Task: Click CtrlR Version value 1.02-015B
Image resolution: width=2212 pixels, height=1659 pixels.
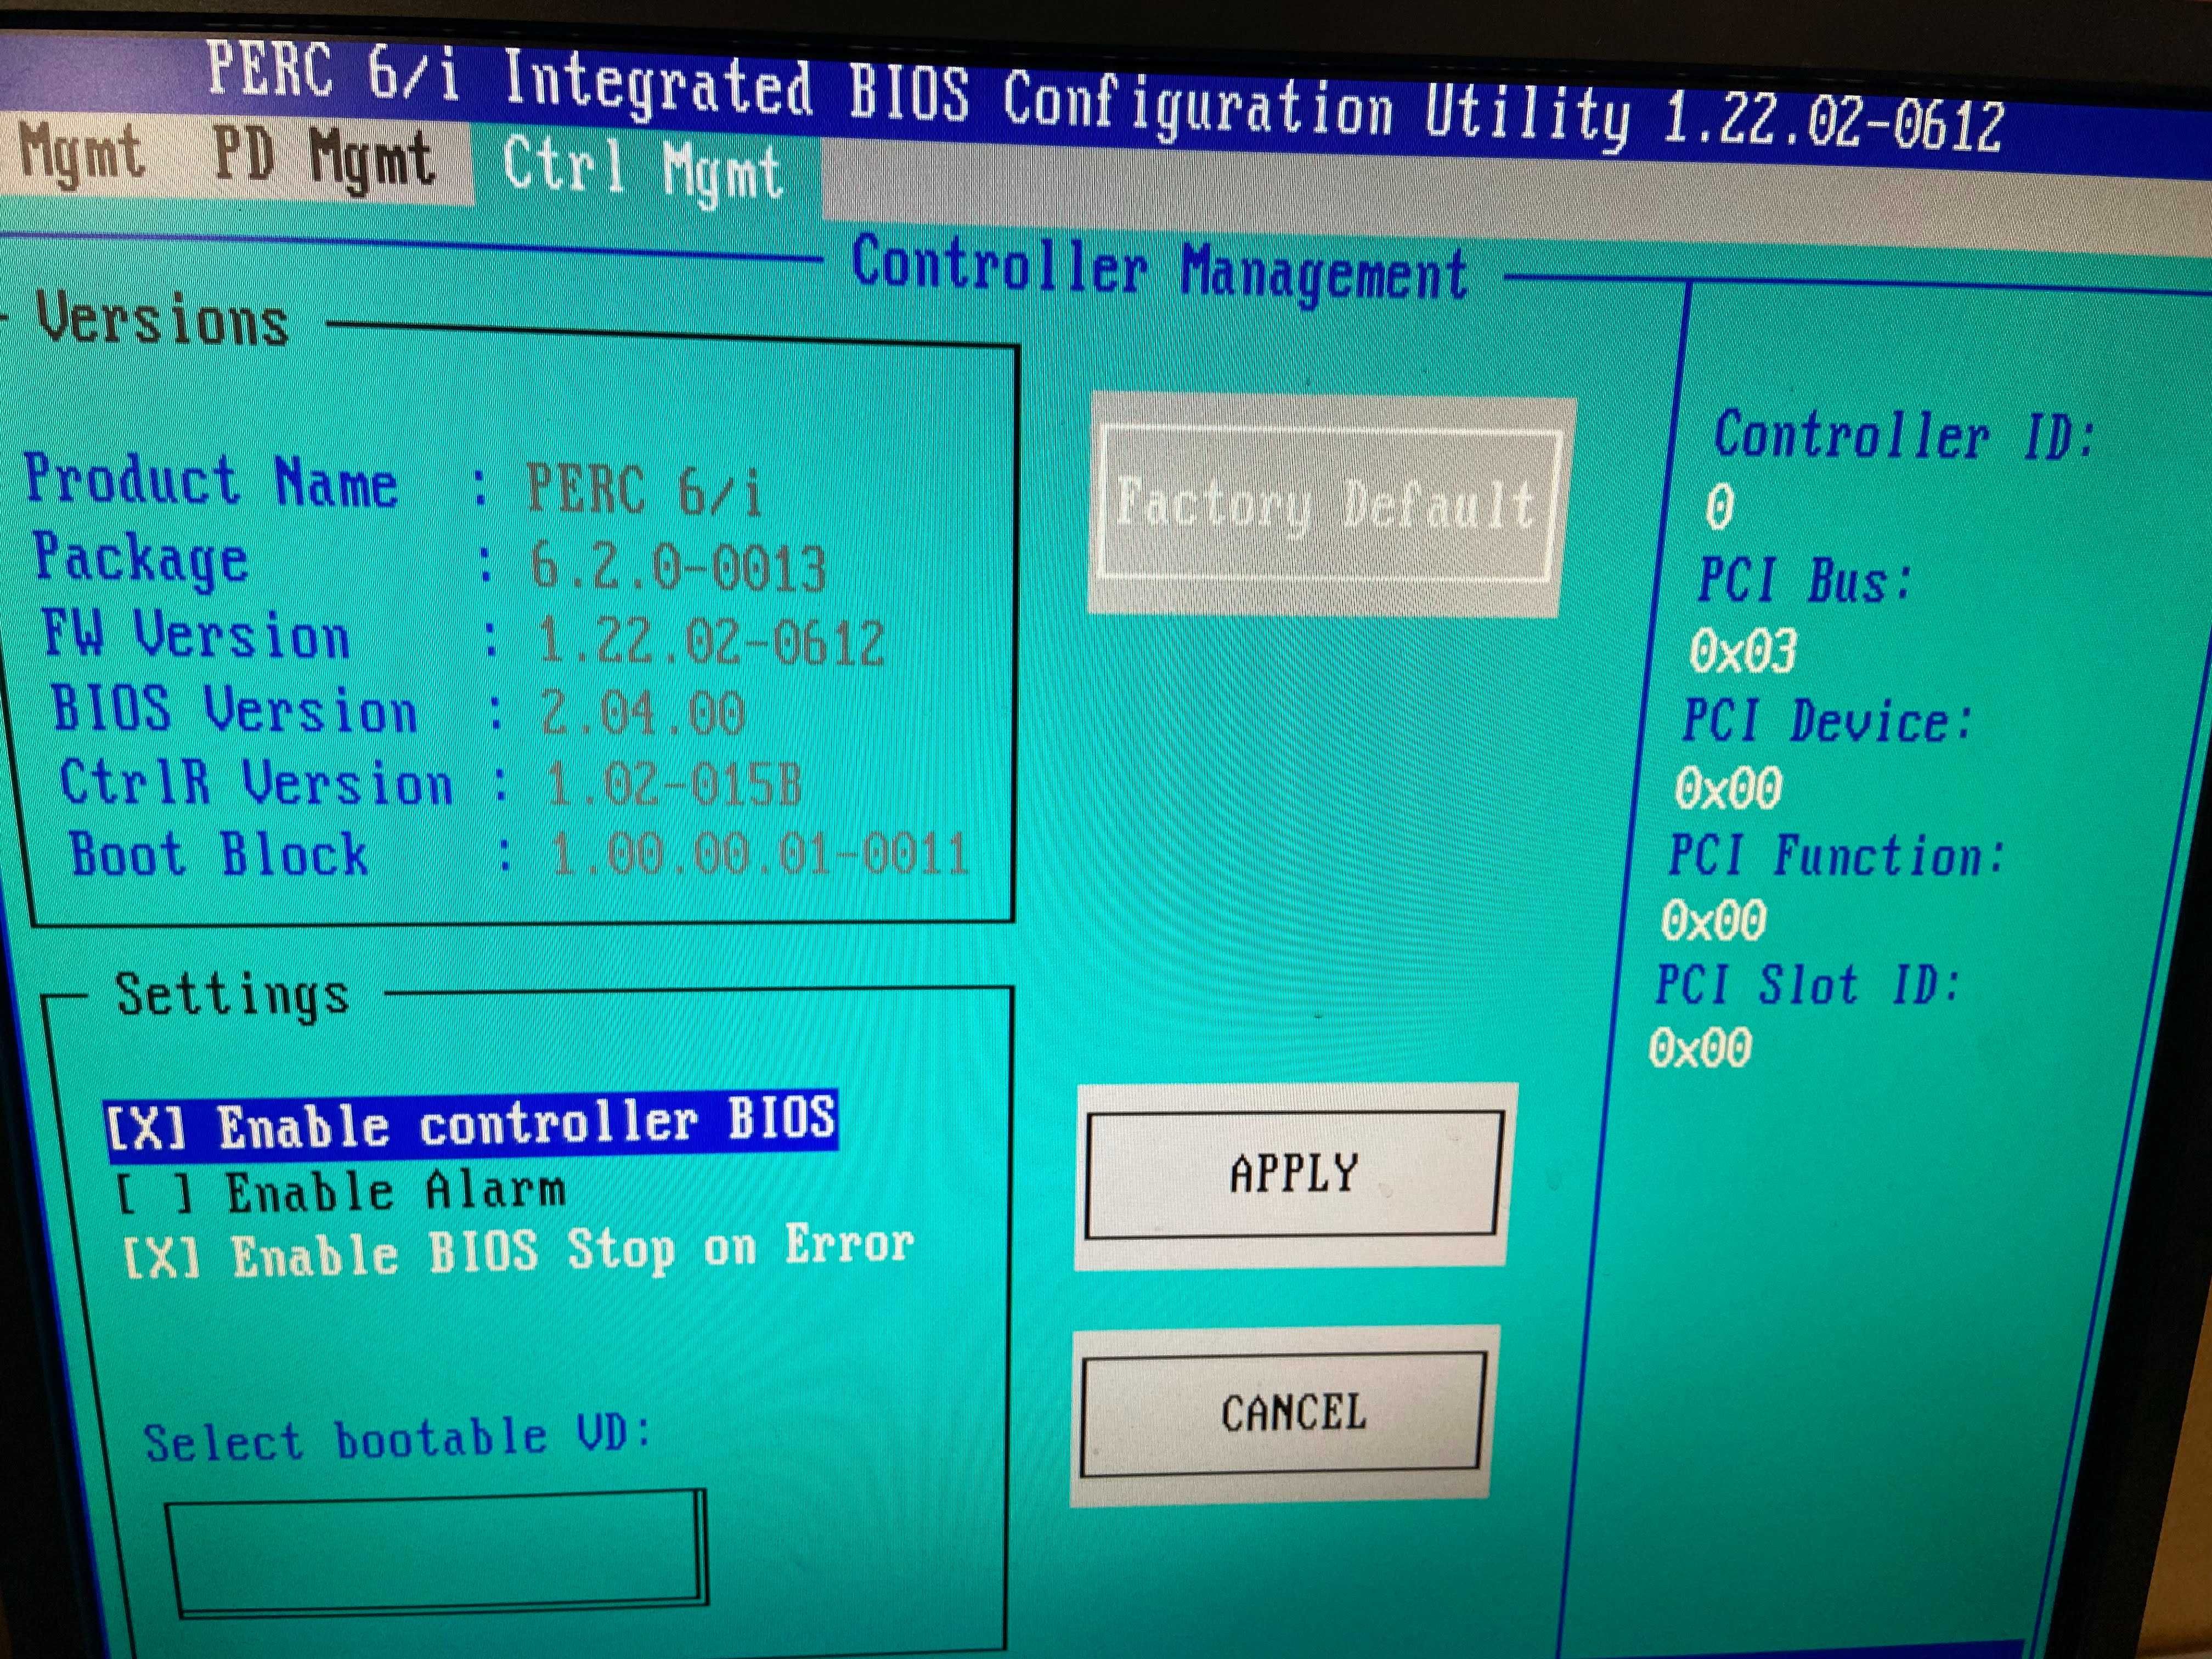Action: click(x=674, y=785)
